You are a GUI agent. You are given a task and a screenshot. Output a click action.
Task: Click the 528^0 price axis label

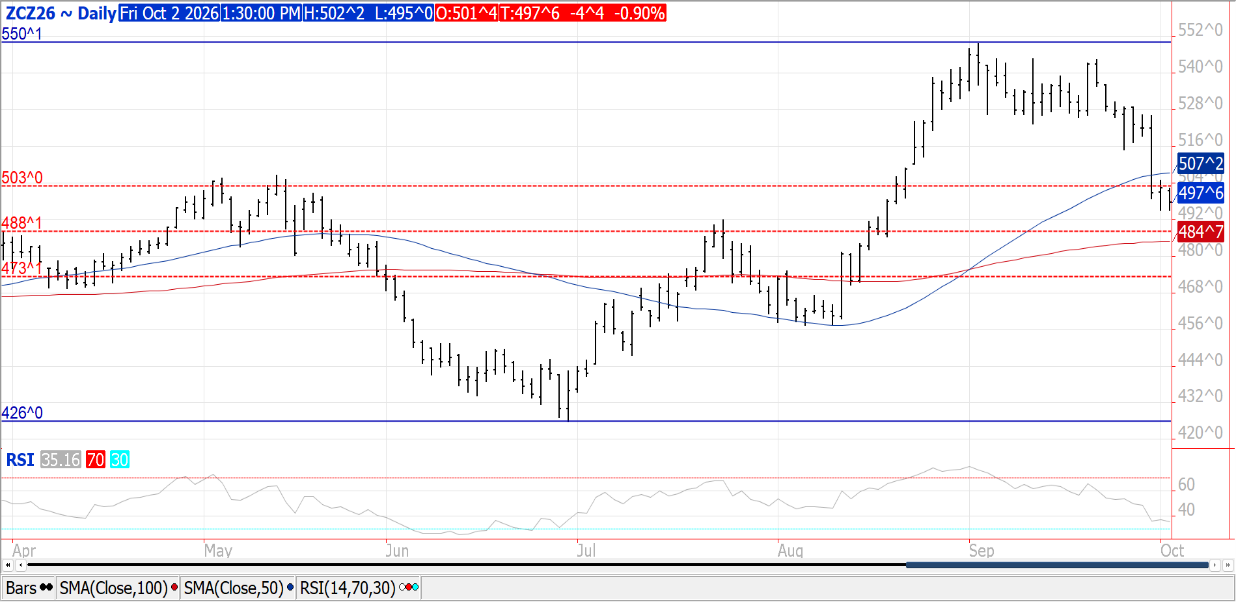tap(1202, 104)
